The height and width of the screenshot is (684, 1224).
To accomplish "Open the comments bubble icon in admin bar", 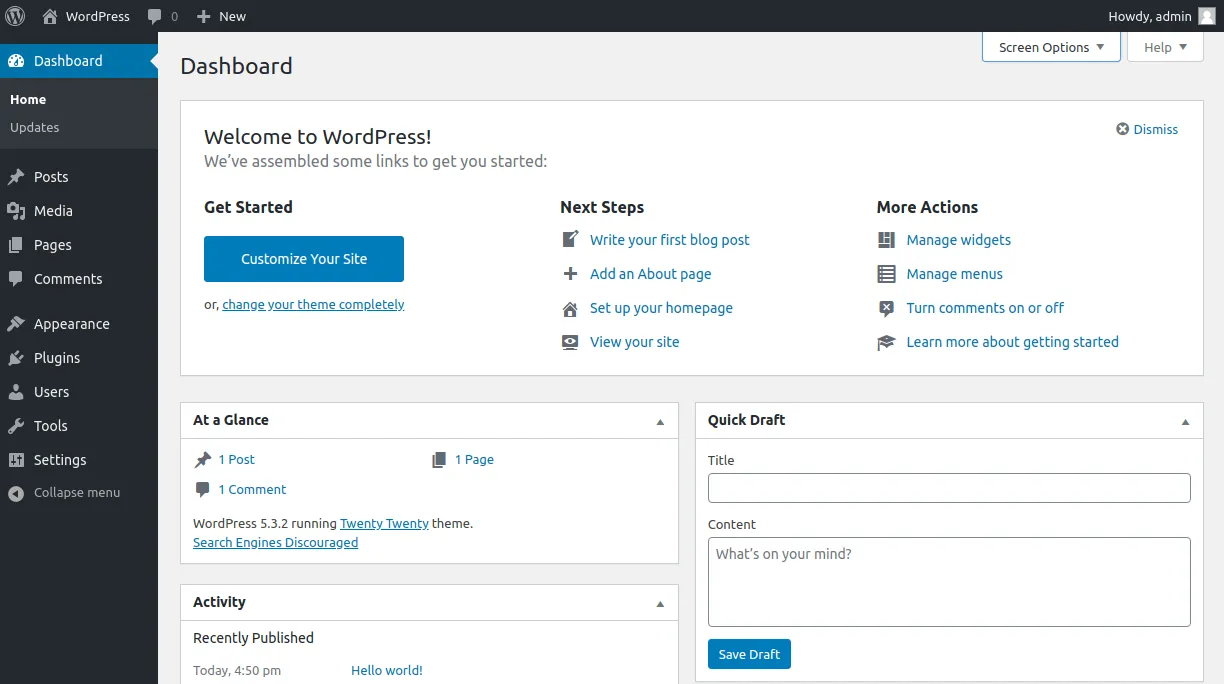I will (x=154, y=17).
